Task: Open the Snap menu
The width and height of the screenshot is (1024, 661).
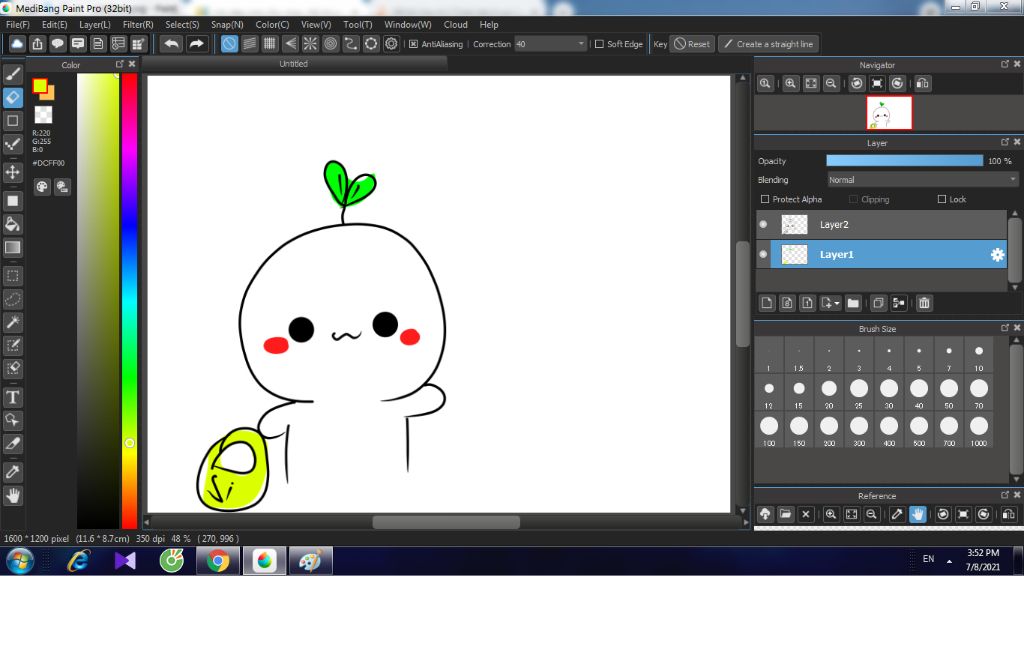Action: 227,24
